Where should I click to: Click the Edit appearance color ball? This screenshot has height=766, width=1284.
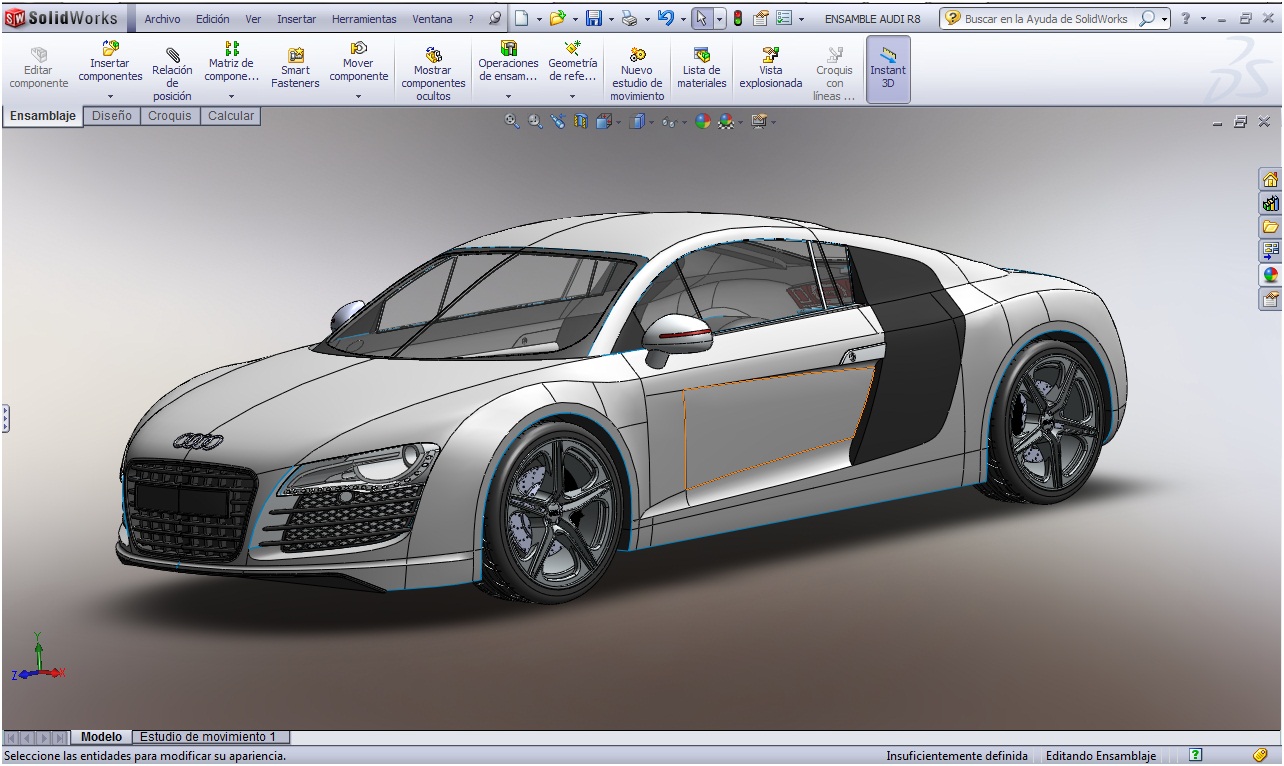(x=703, y=121)
